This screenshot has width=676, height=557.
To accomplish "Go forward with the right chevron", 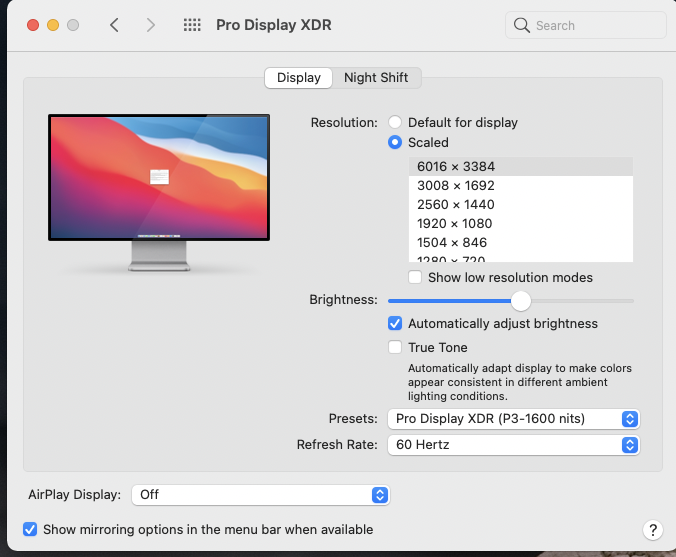I will coord(150,25).
